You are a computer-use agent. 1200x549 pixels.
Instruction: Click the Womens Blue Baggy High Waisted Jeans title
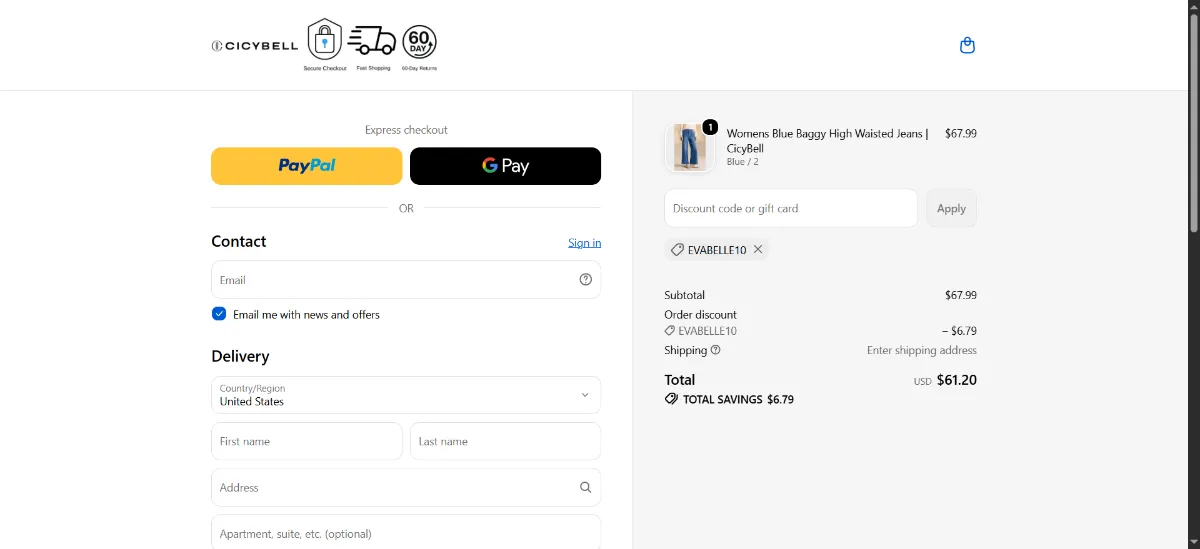click(827, 141)
